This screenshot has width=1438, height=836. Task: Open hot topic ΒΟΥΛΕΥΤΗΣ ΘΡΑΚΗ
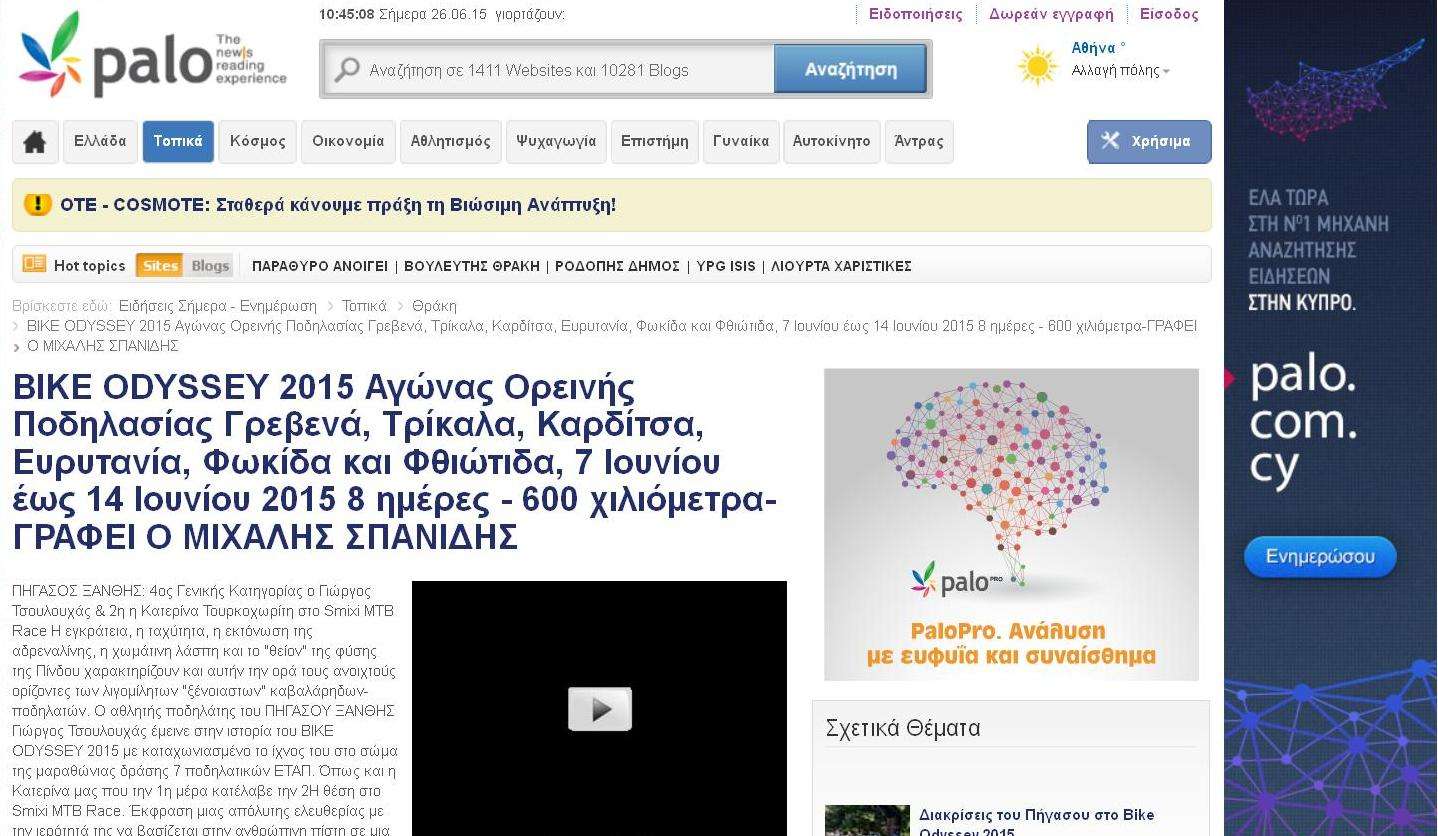click(472, 266)
